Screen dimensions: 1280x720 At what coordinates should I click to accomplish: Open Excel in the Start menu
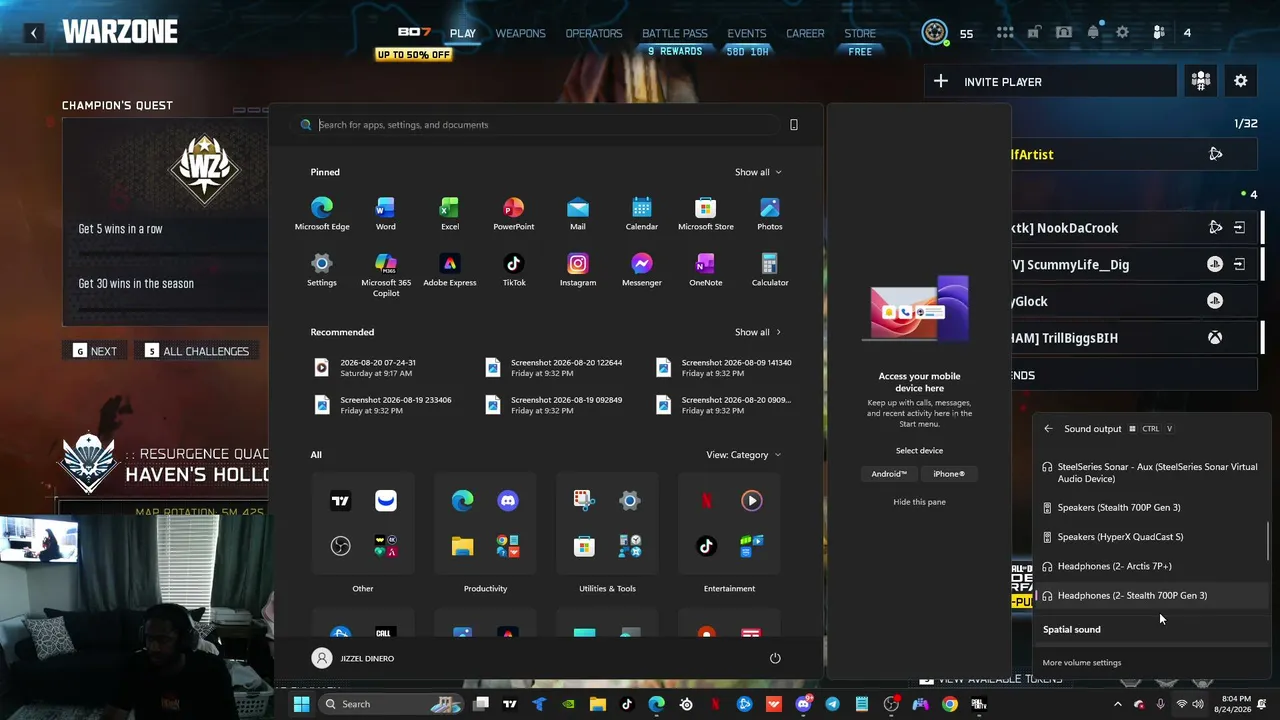450,214
